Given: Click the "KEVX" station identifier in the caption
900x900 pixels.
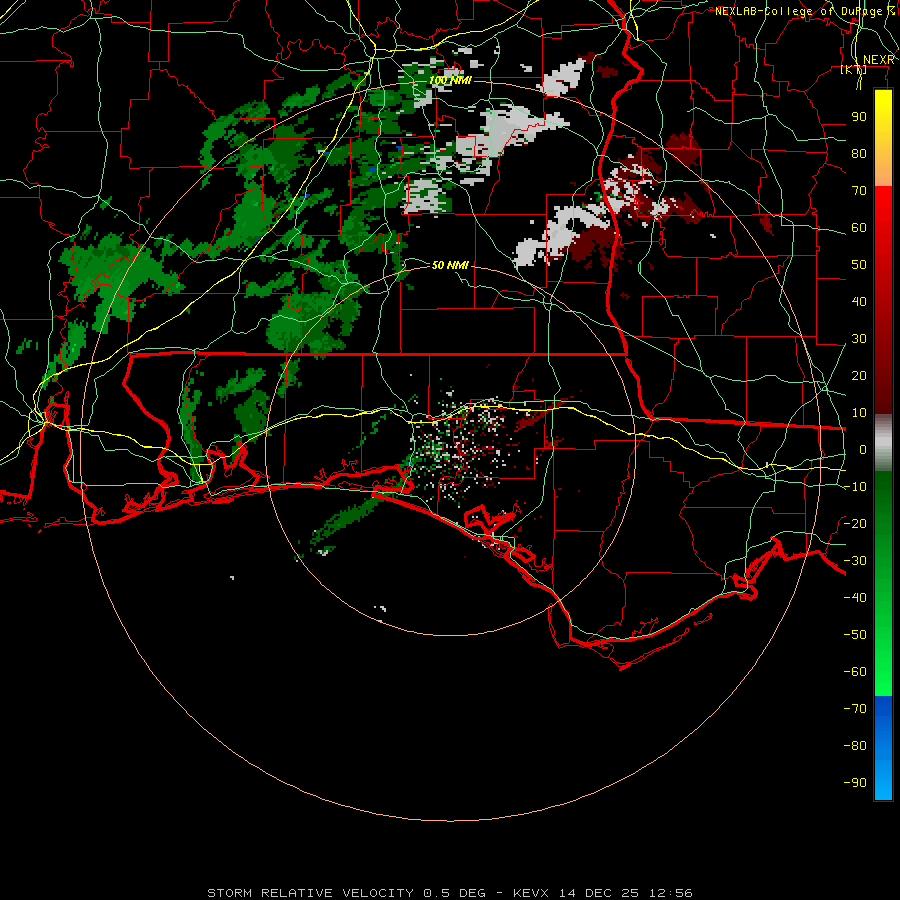Looking at the screenshot, I should [531, 893].
